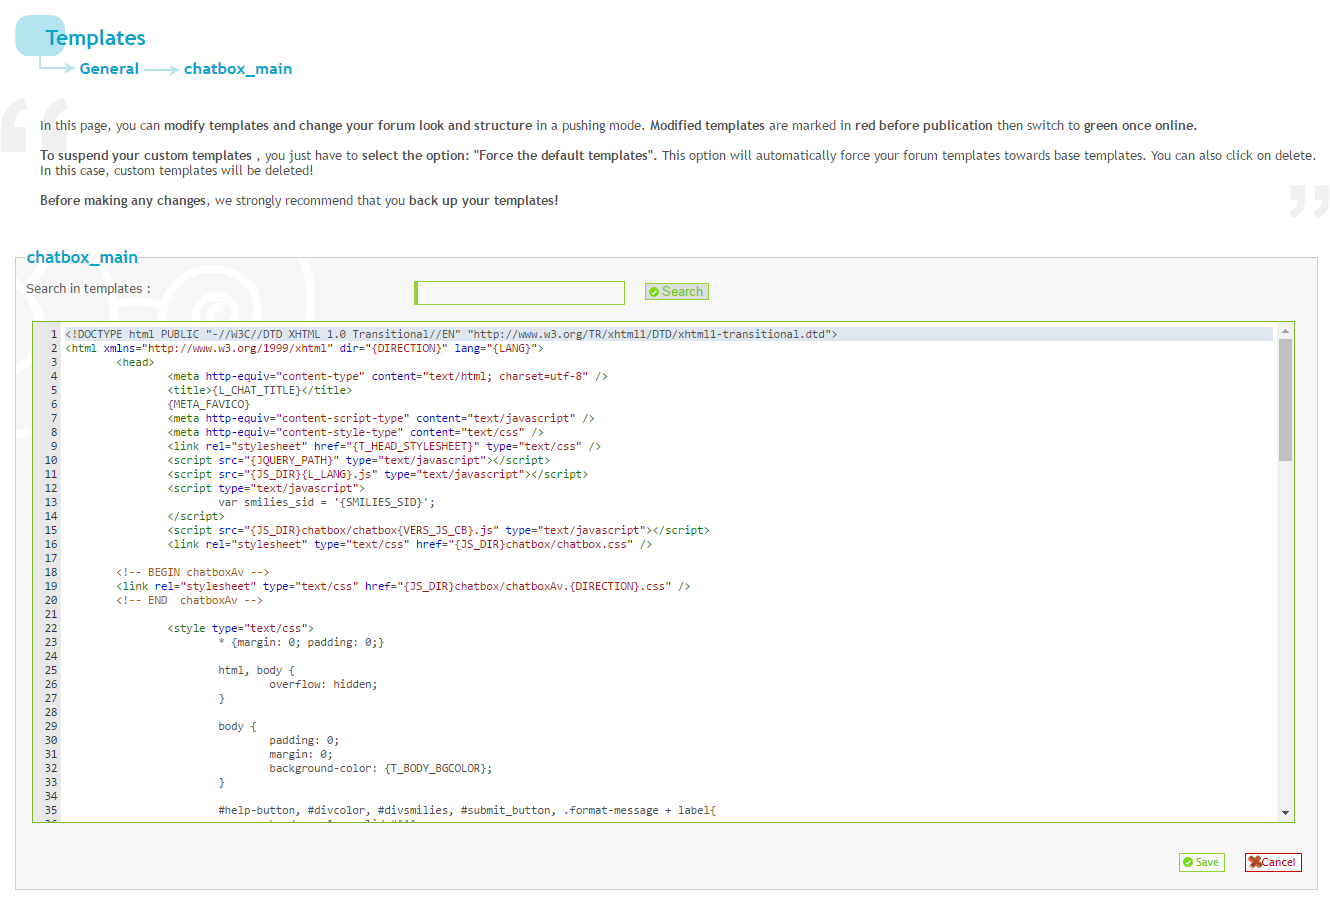Click the Save button

(1201, 862)
